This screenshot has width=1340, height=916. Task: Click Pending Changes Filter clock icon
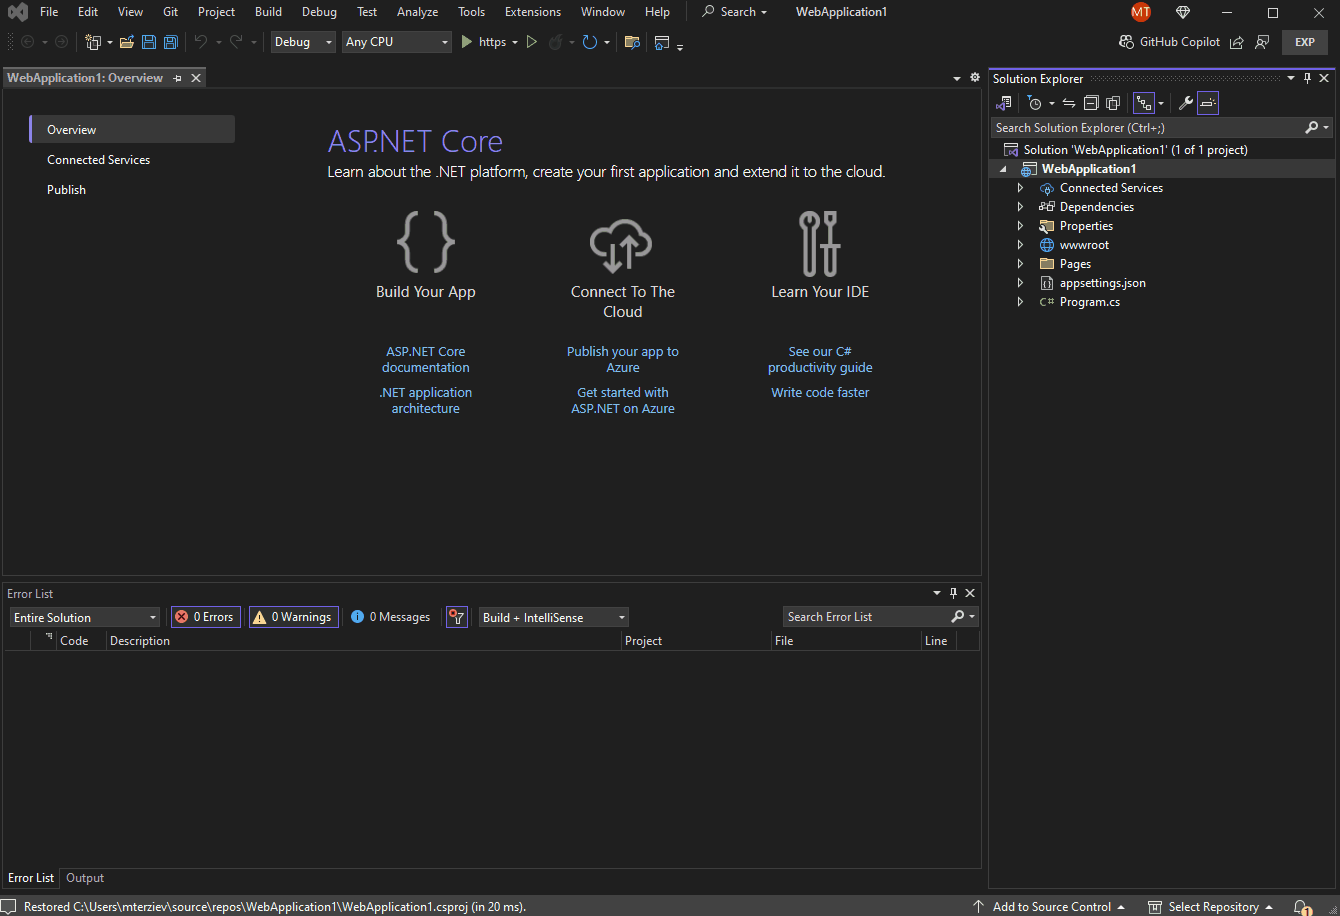[1035, 103]
